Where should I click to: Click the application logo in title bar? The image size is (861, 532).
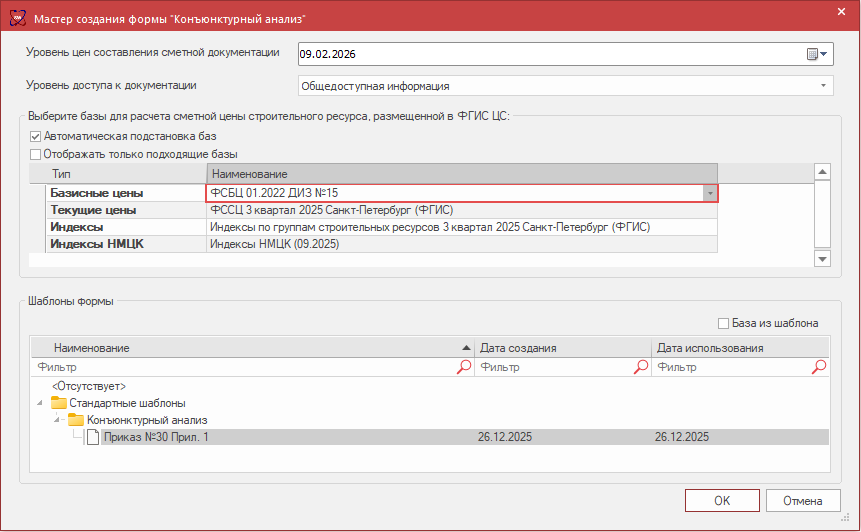coord(16,18)
